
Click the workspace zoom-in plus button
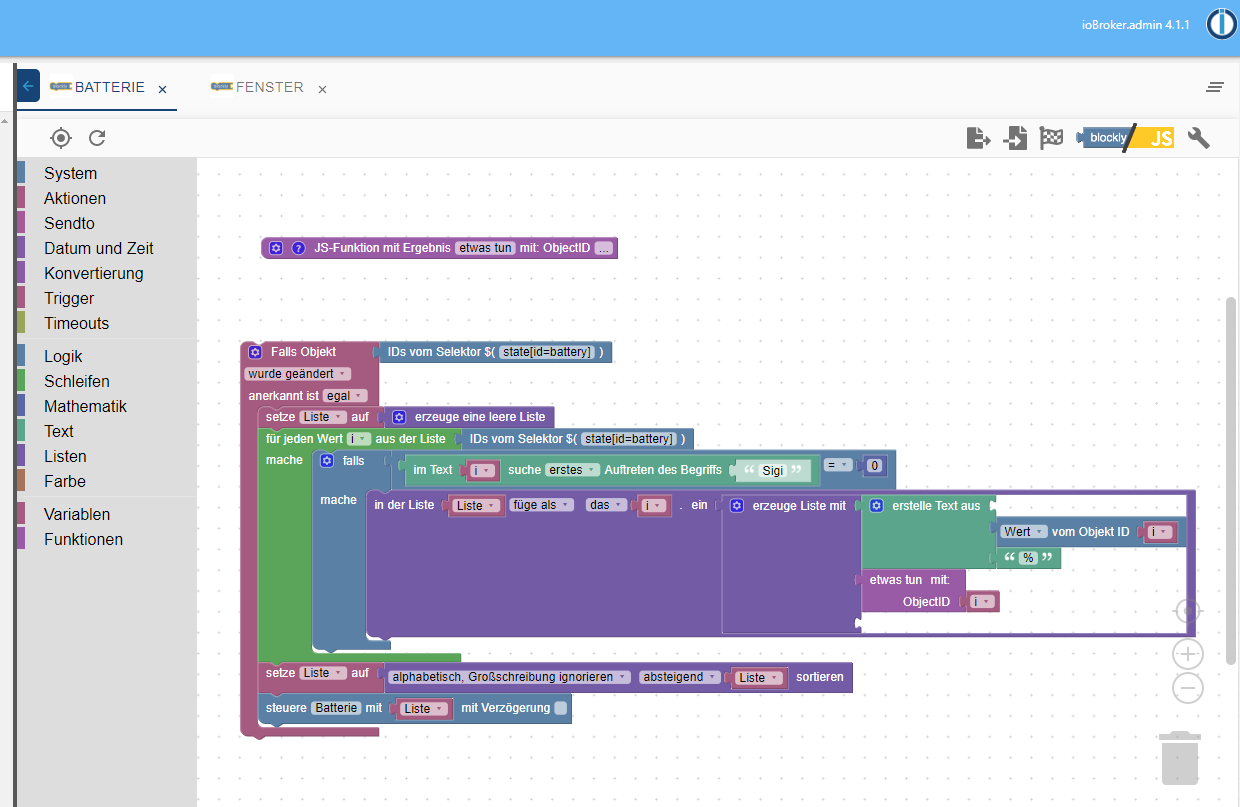coord(1187,655)
